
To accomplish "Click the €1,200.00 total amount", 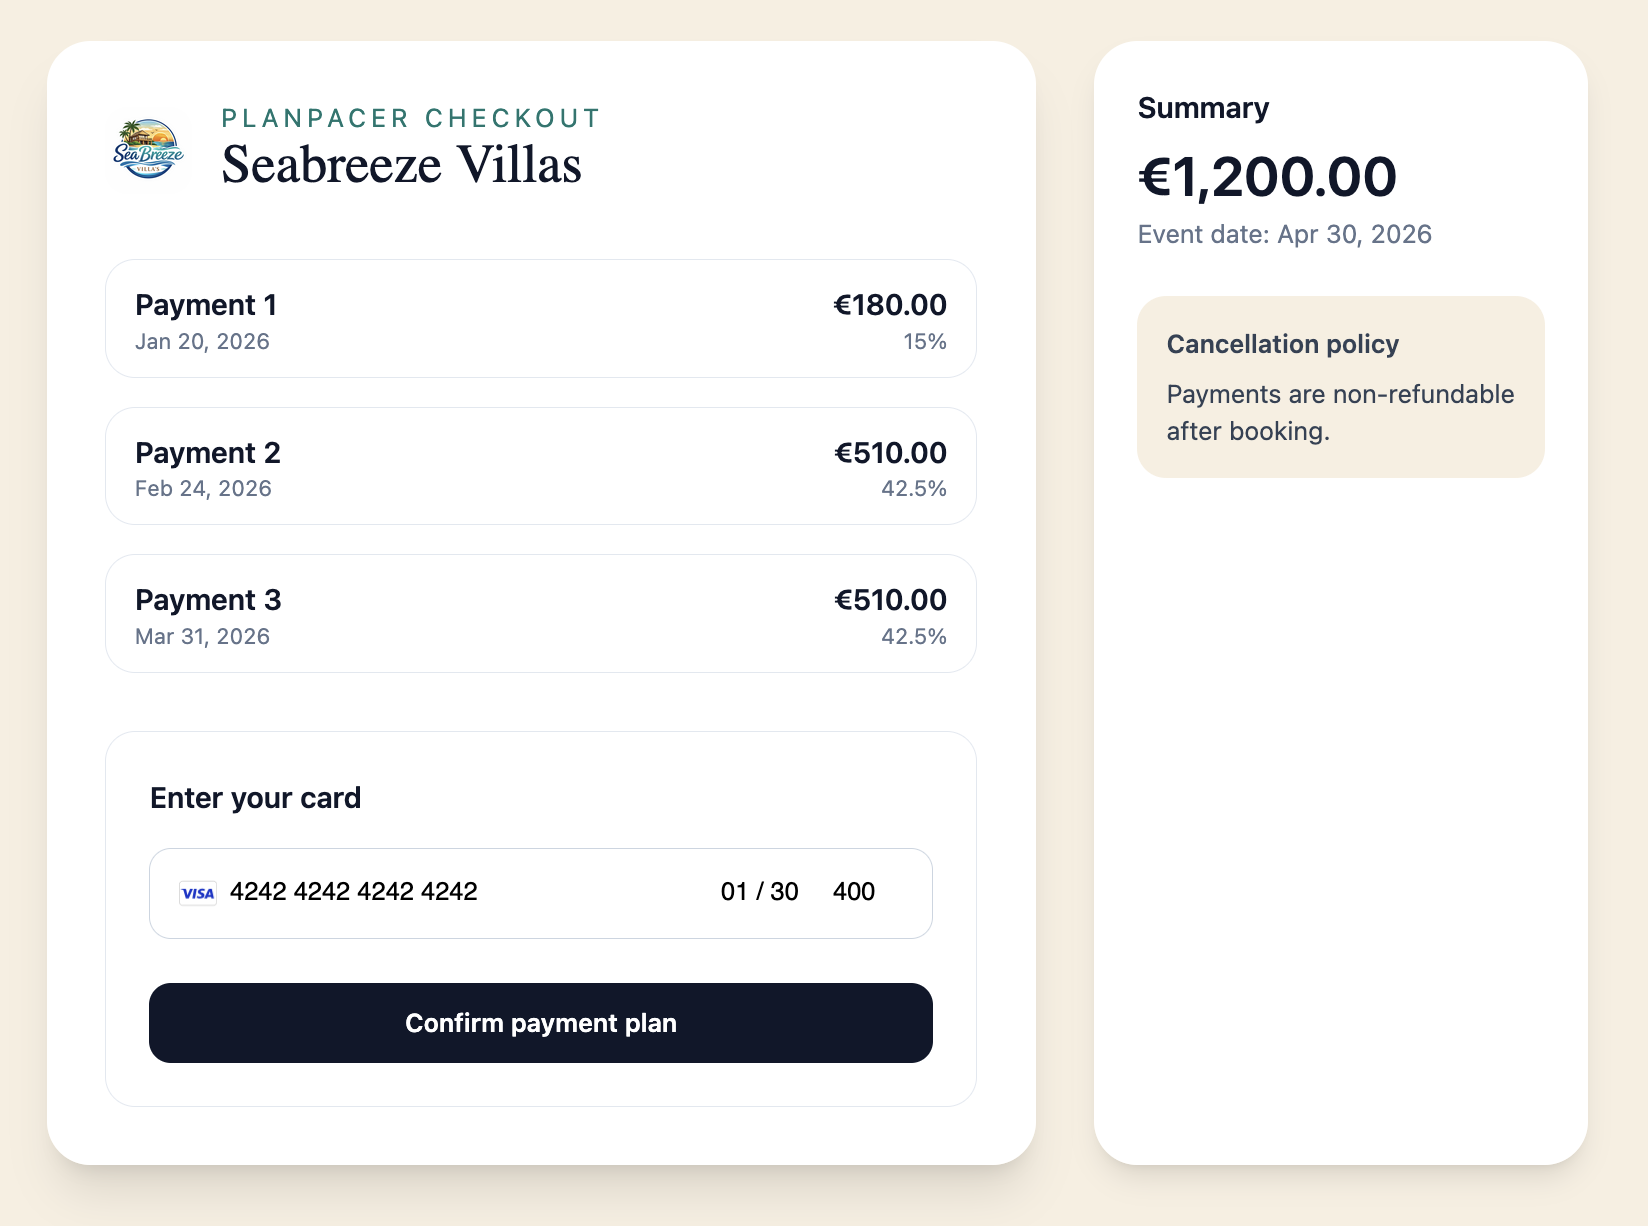I will click(1268, 177).
